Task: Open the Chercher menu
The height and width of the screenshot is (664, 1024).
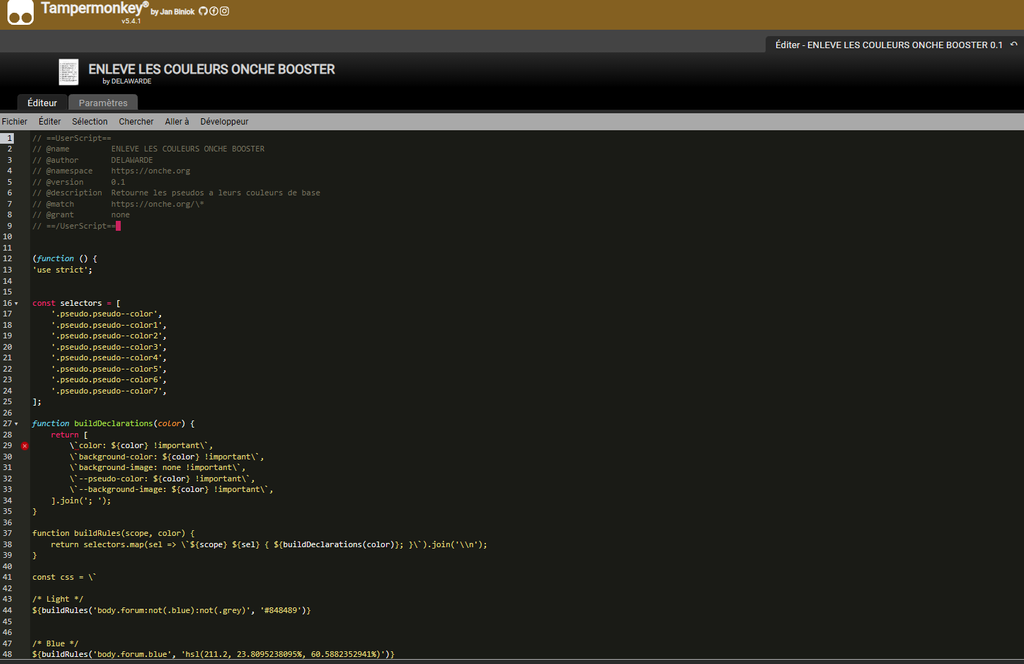Action: [136, 121]
